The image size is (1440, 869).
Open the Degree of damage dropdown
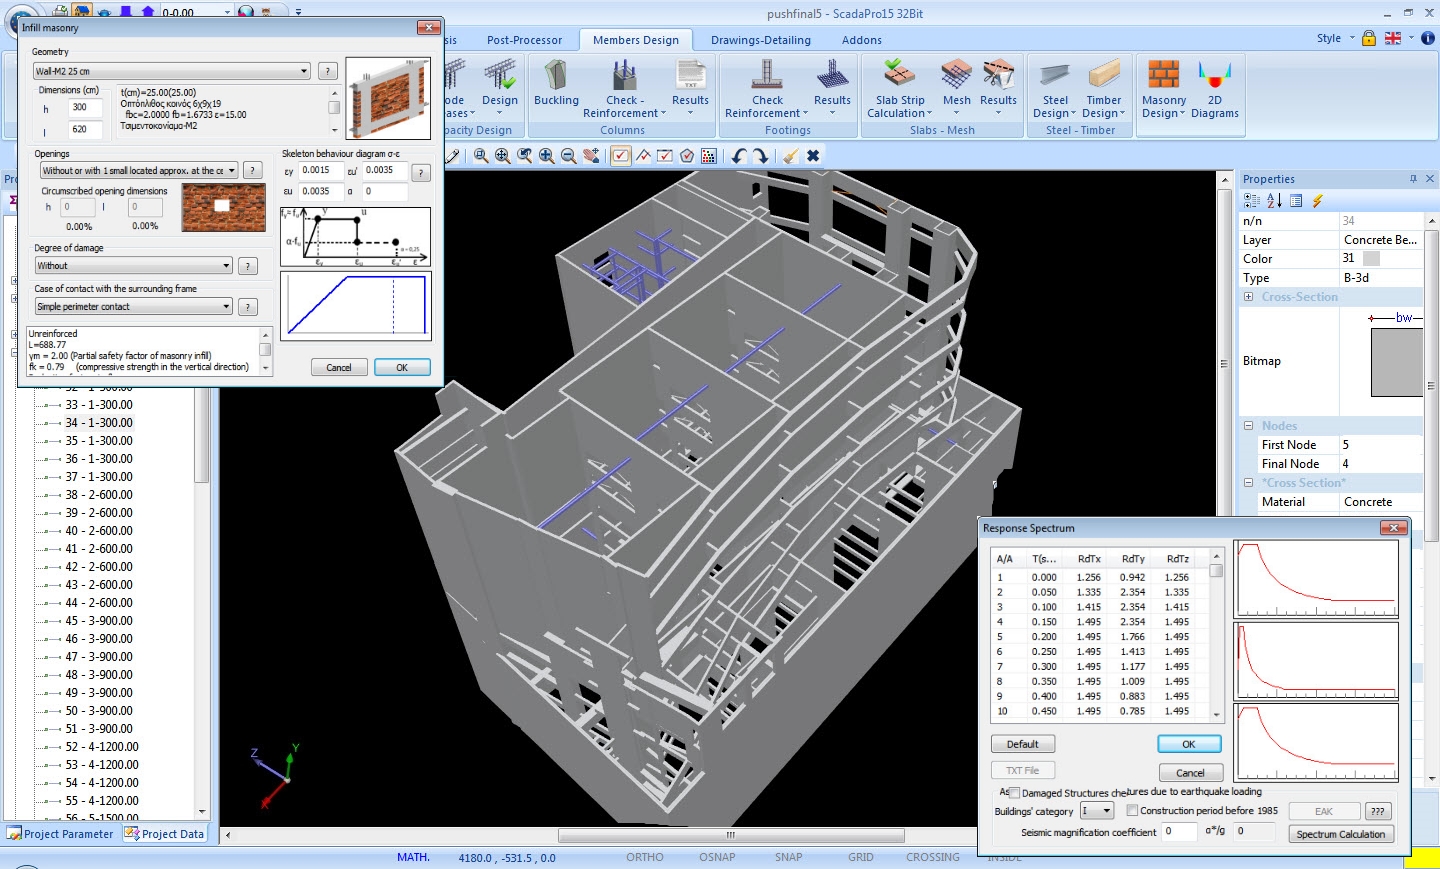pos(226,266)
